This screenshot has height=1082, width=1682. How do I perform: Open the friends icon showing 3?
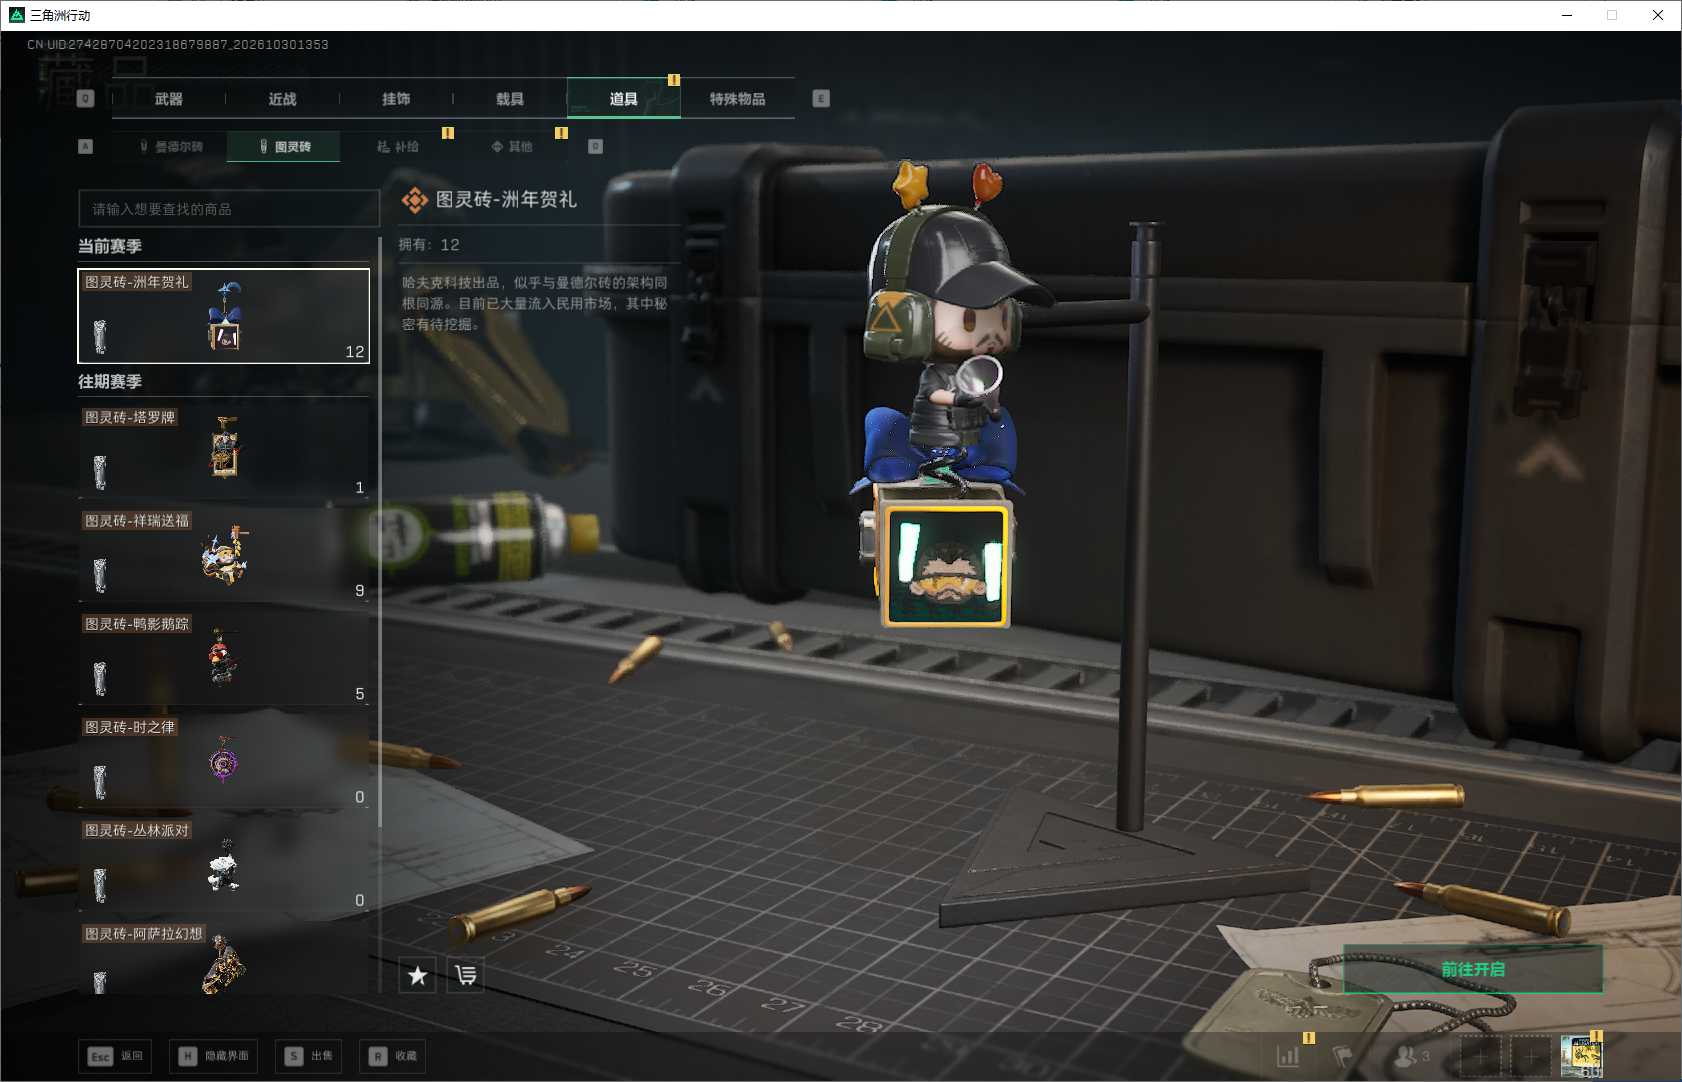1412,1056
